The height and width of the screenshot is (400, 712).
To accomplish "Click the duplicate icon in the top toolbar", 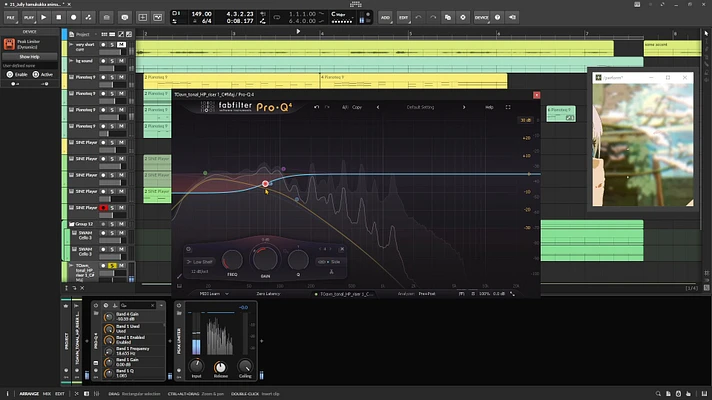I will point(448,17).
